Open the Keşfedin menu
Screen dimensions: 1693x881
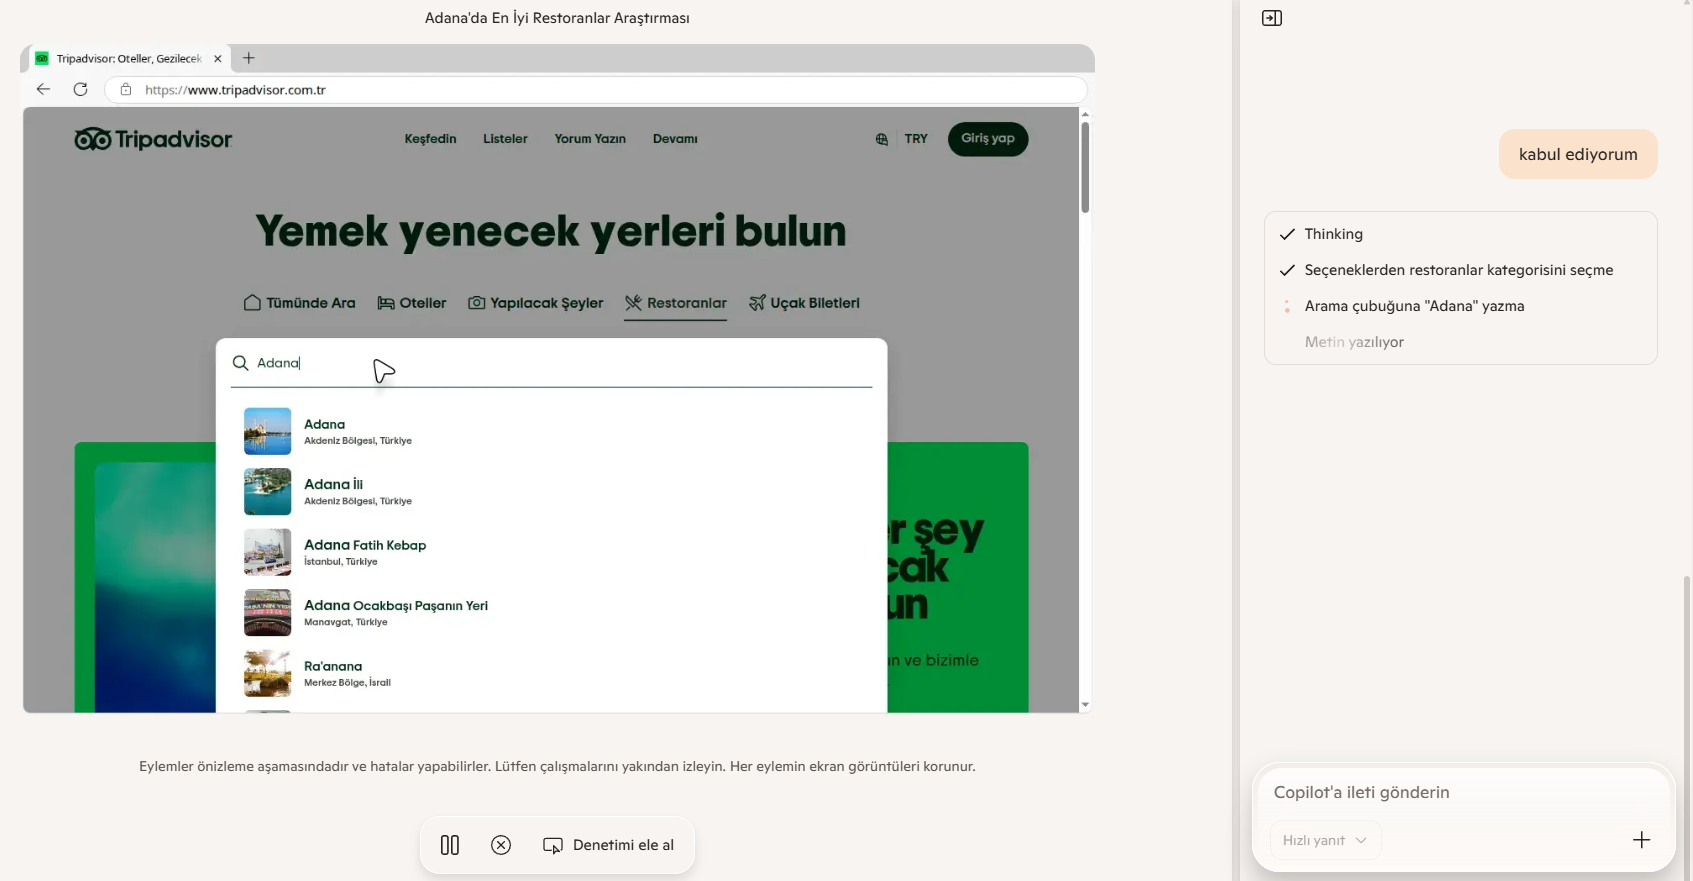coord(430,139)
